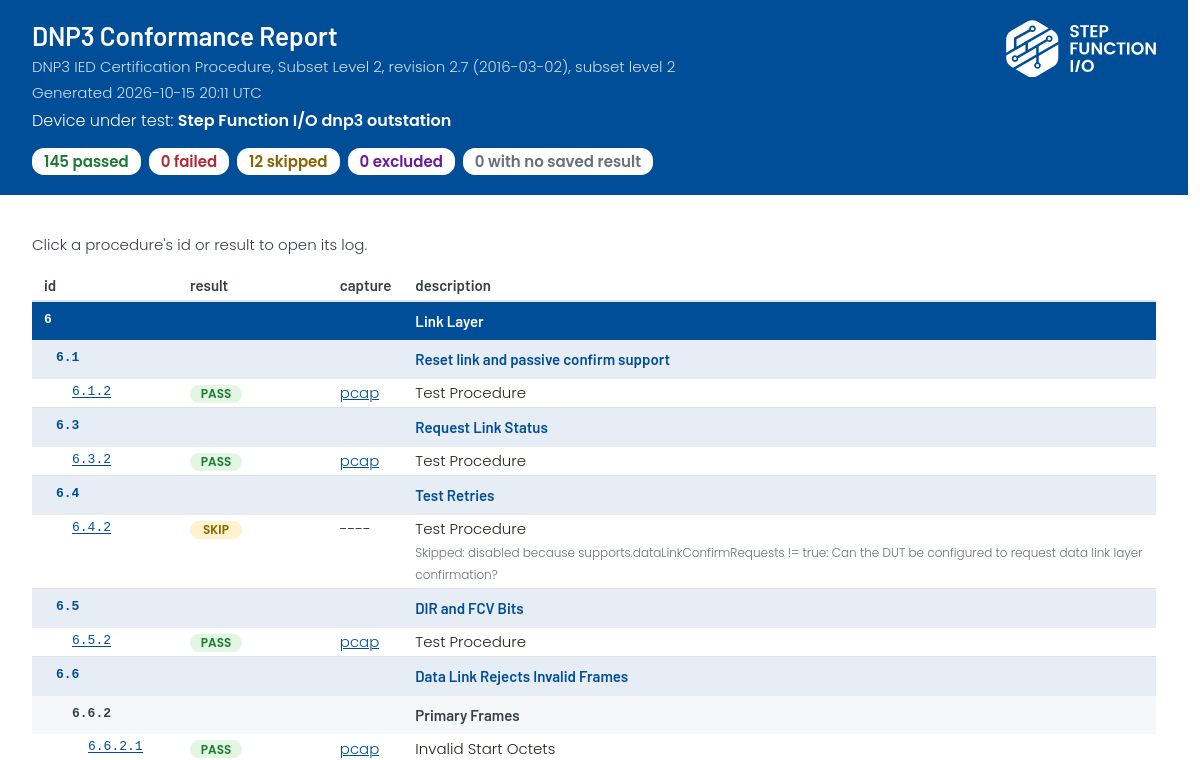Viewport: 1200px width, 760px height.
Task: Click the 'capture' column header
Action: tap(365, 286)
